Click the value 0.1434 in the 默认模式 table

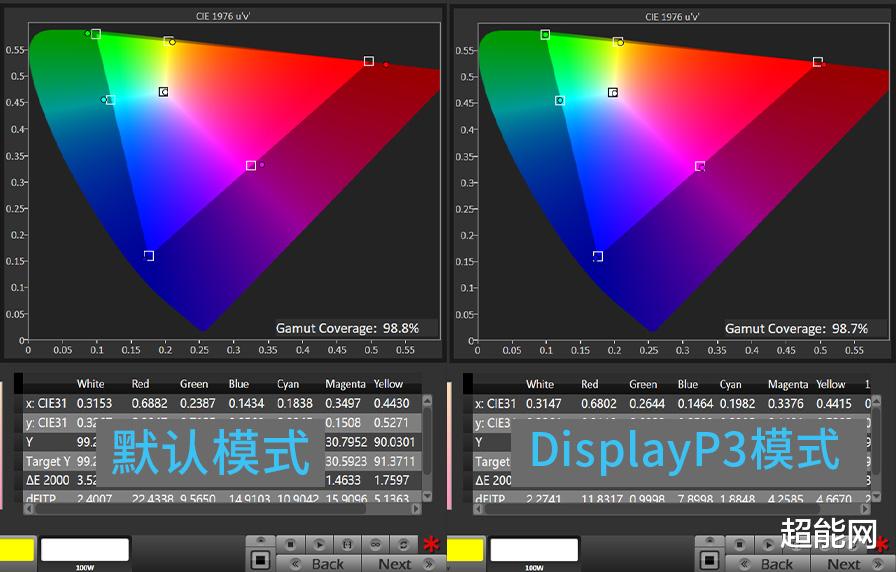tap(246, 403)
